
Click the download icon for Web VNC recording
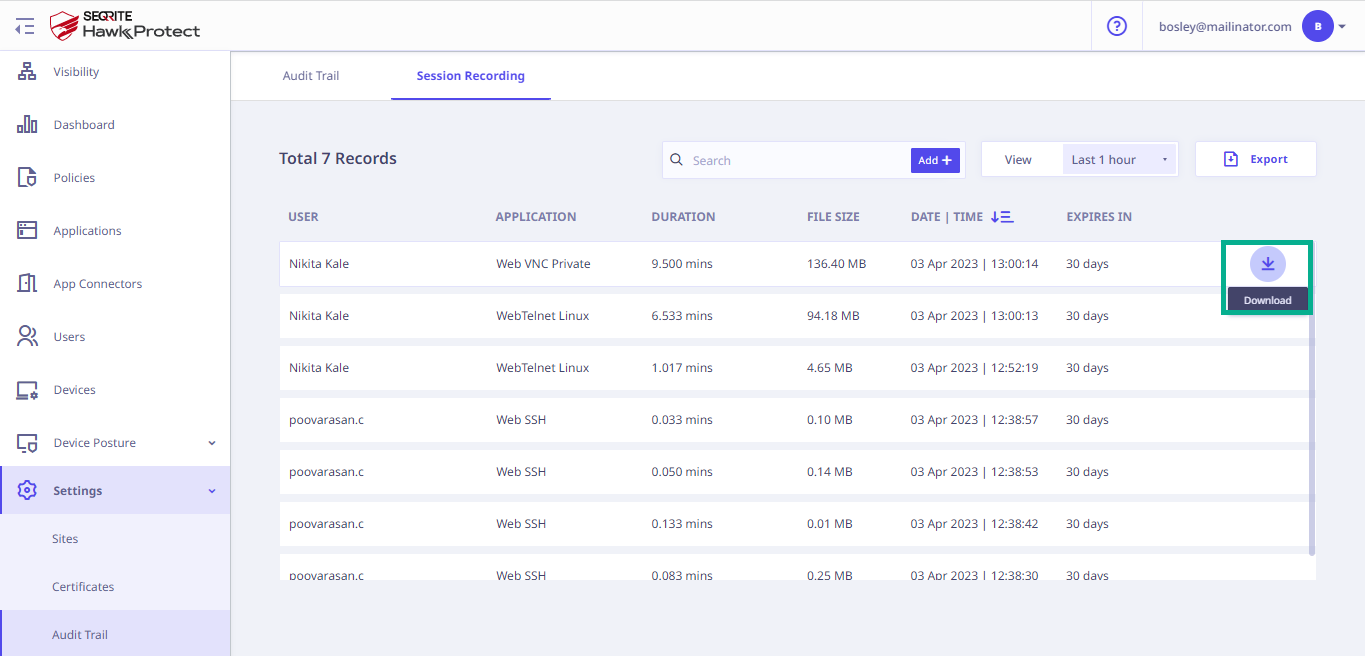click(1267, 264)
